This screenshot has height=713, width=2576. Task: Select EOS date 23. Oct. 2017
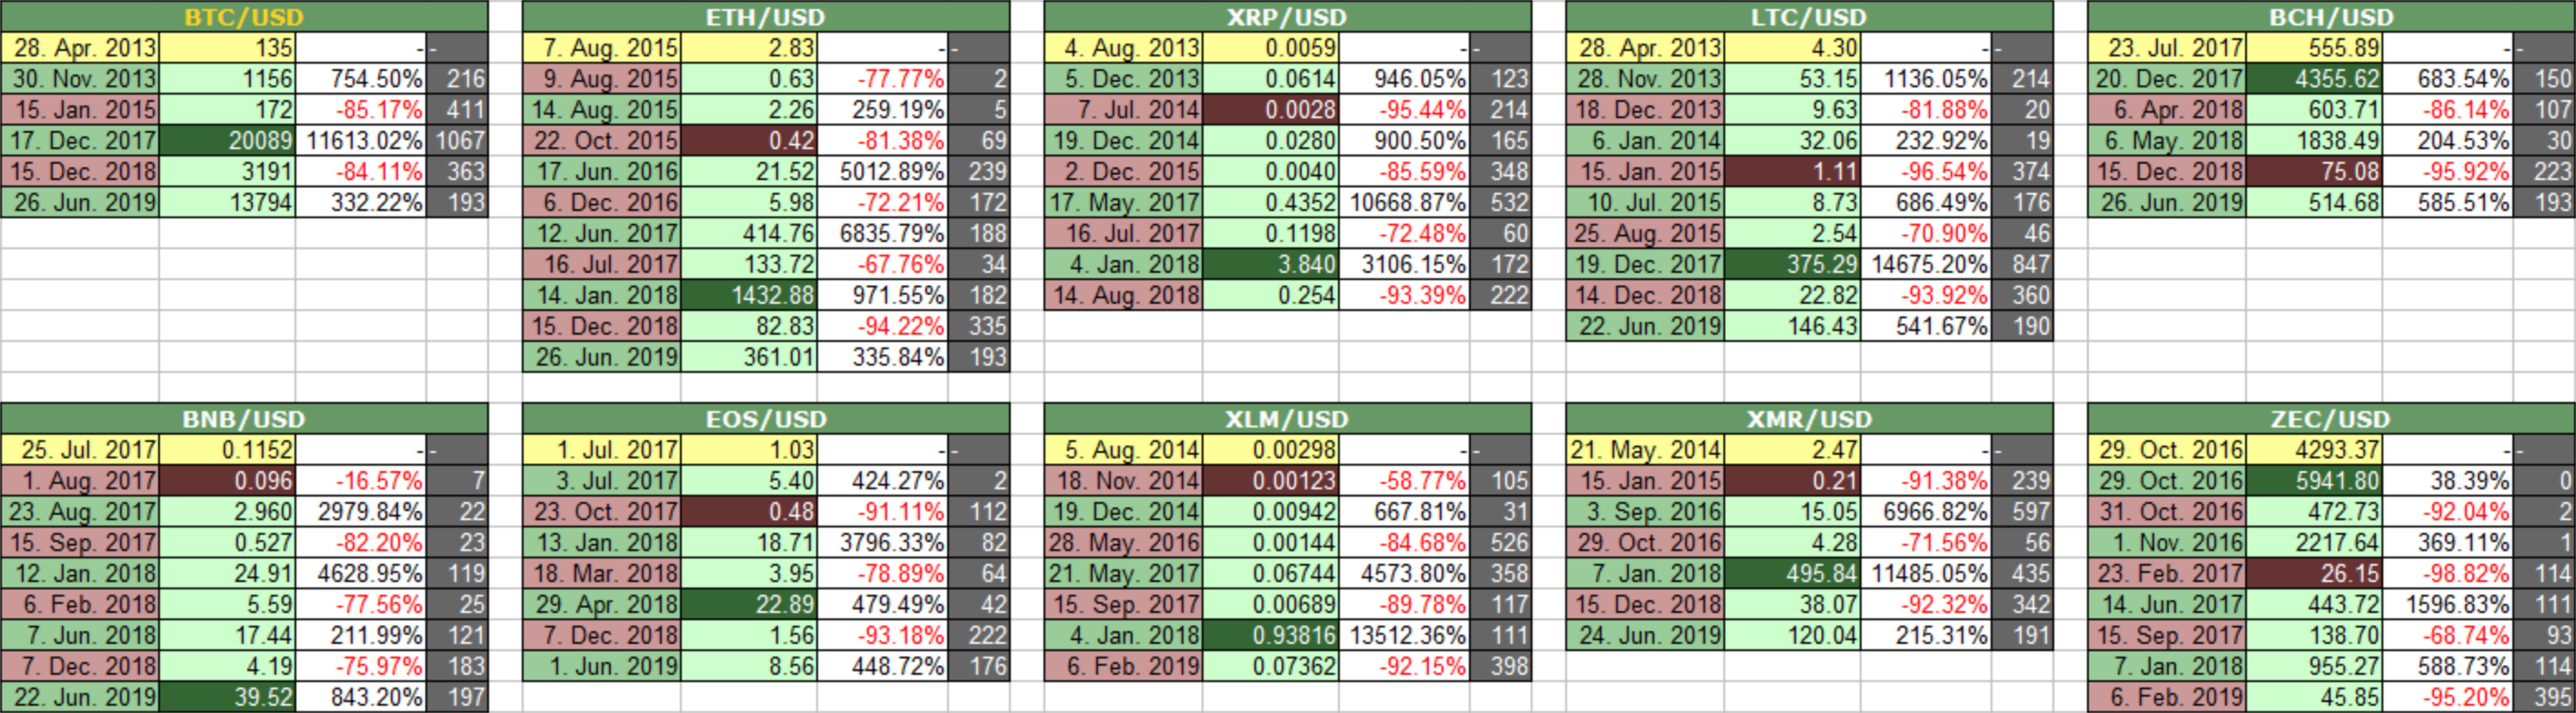(602, 512)
